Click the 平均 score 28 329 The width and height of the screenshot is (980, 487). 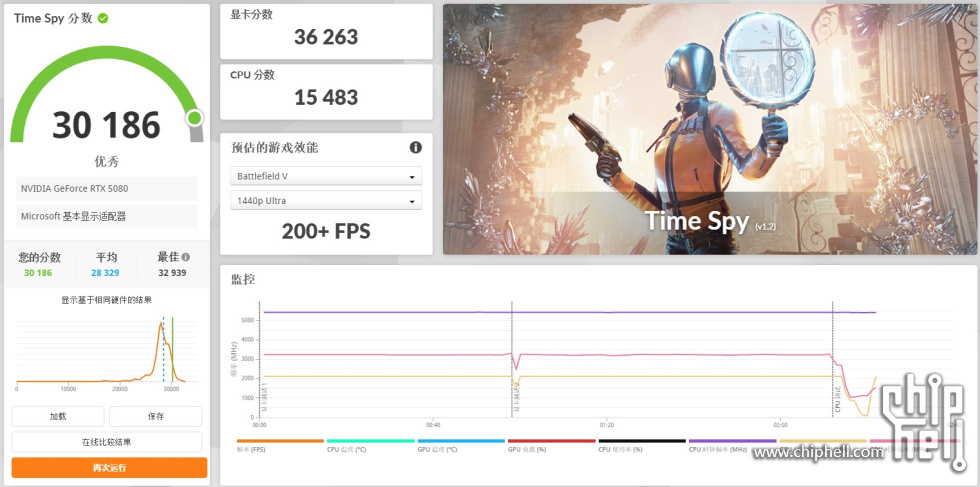[106, 273]
